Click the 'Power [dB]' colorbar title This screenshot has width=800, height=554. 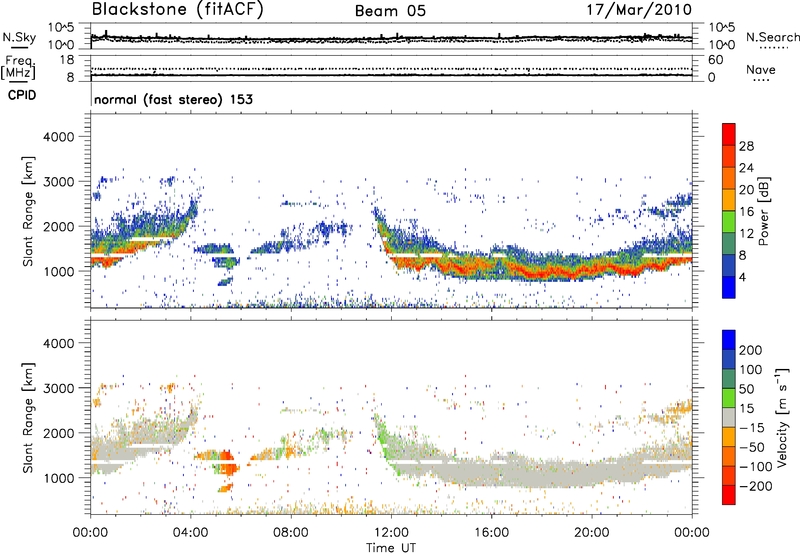pos(763,211)
